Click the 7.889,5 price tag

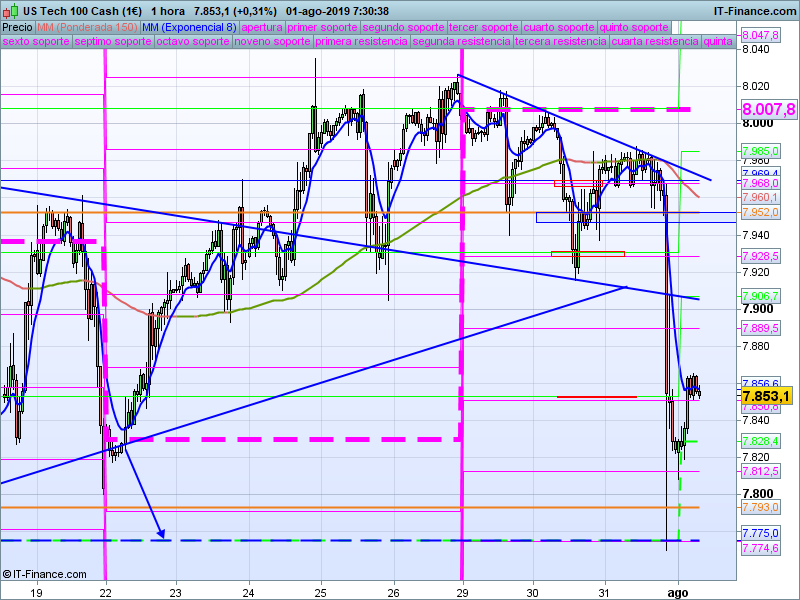point(760,328)
